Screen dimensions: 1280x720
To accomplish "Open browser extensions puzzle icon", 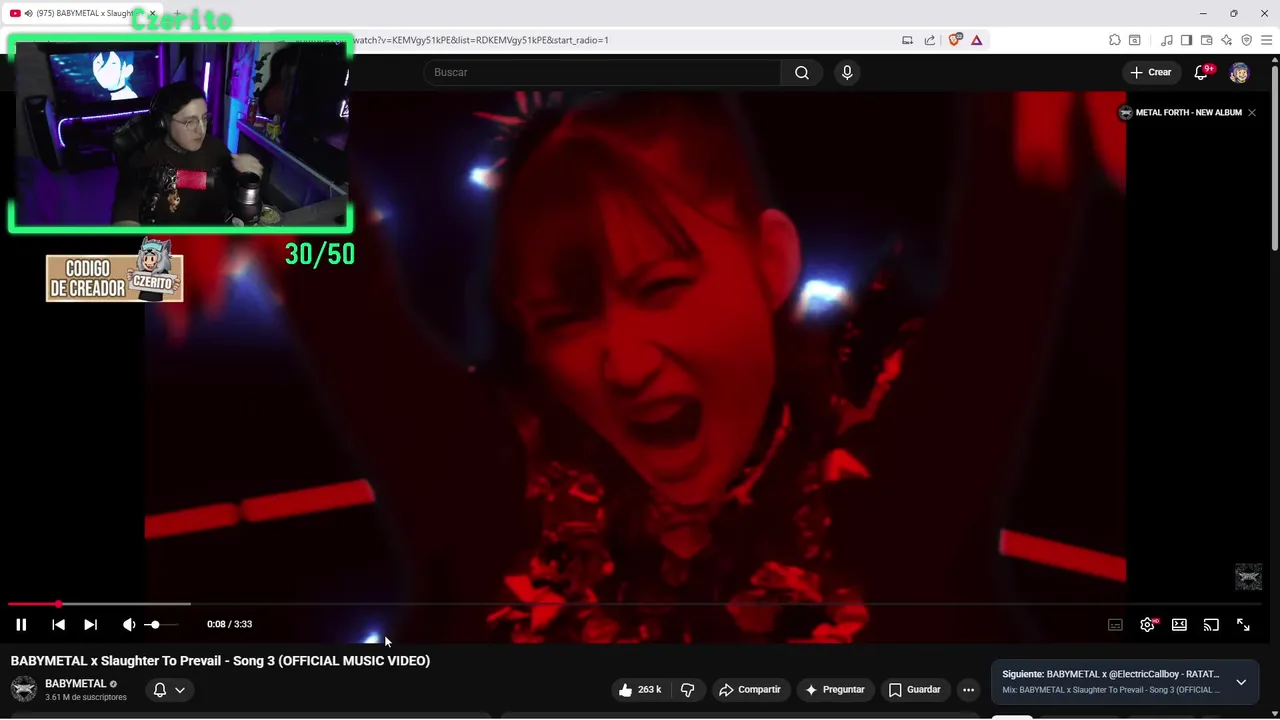I will coord(1114,40).
